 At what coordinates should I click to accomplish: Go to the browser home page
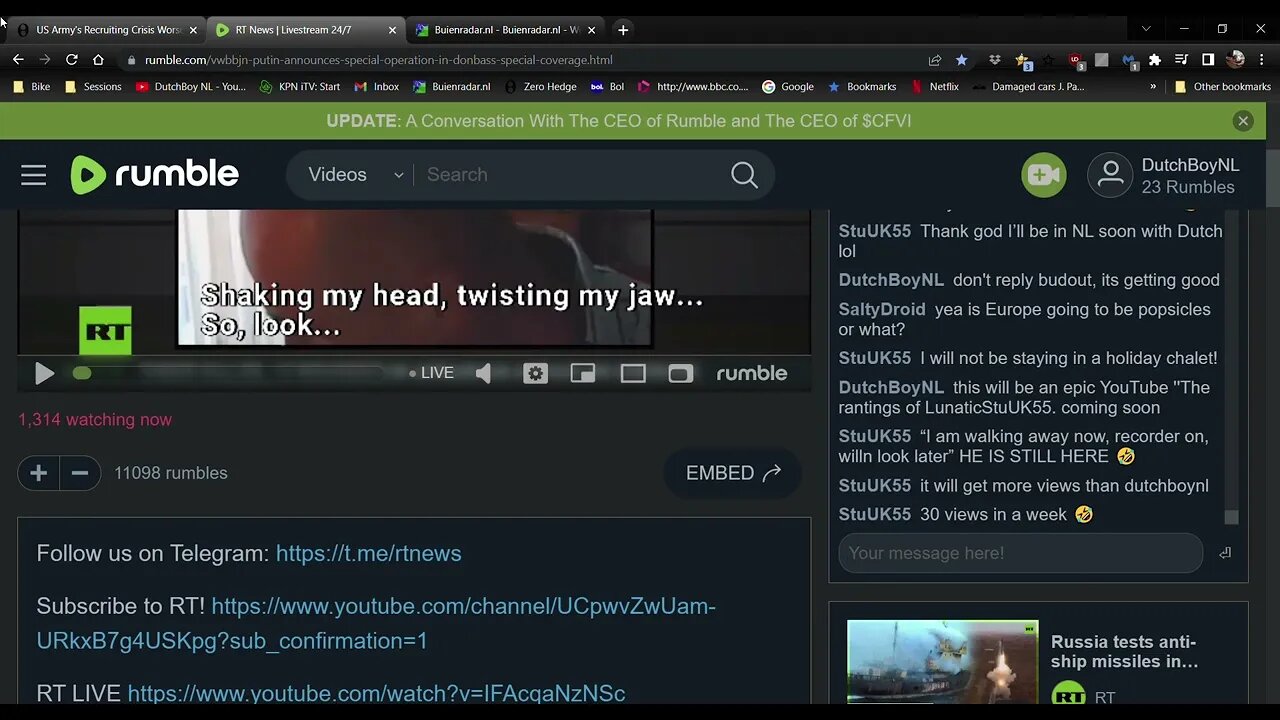point(98,60)
